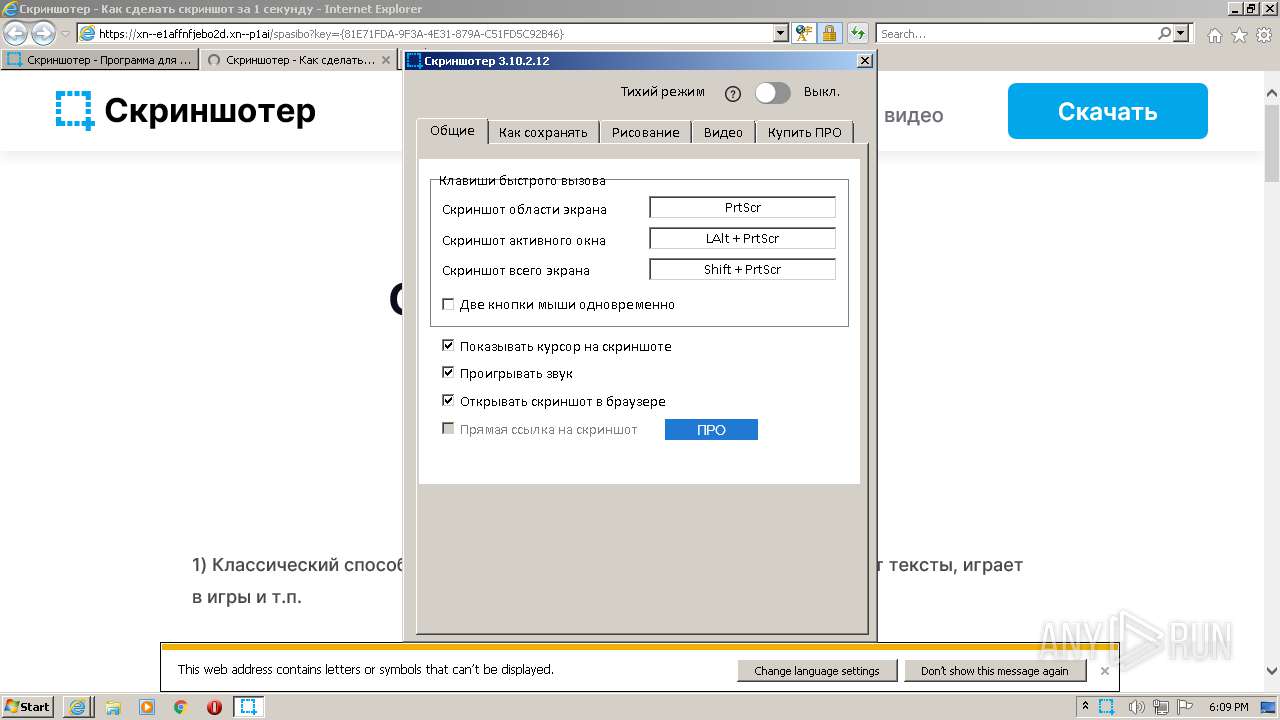The image size is (1280, 720).
Task: Click the Back button's recent pages dropdown arrow
Action: tap(65, 34)
